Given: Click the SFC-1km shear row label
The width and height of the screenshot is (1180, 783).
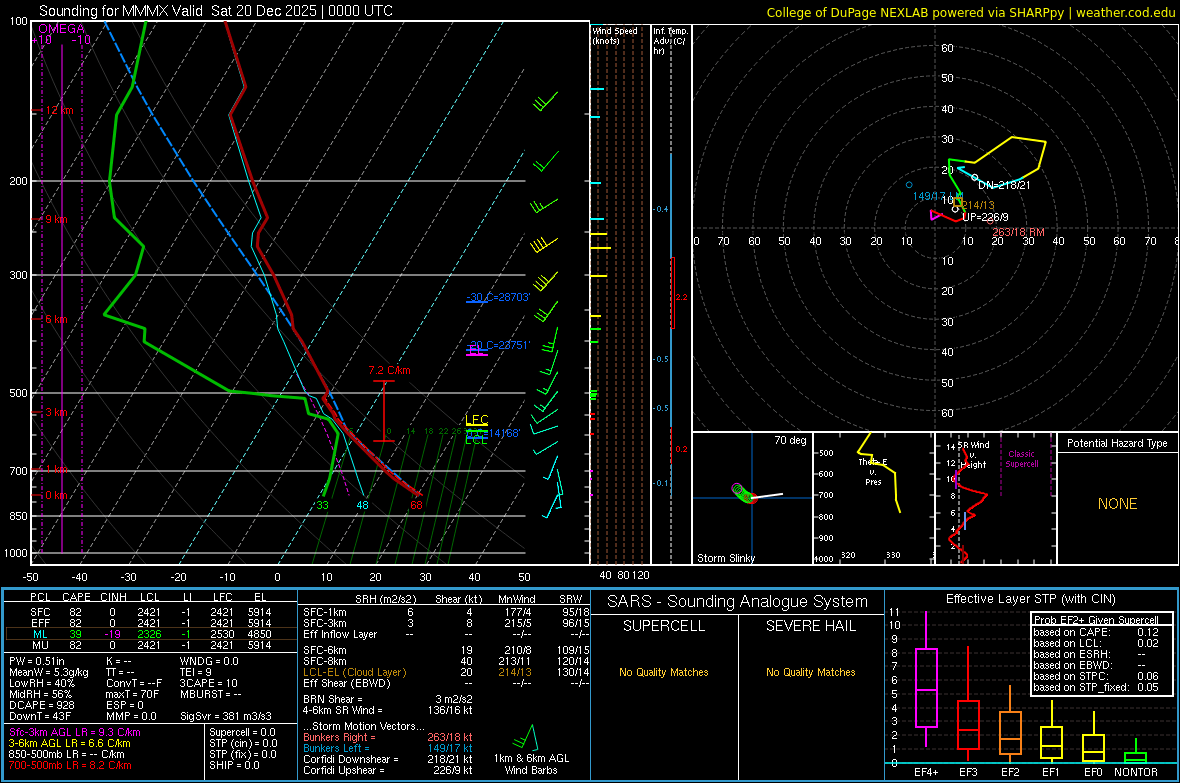Looking at the screenshot, I should 324,612.
